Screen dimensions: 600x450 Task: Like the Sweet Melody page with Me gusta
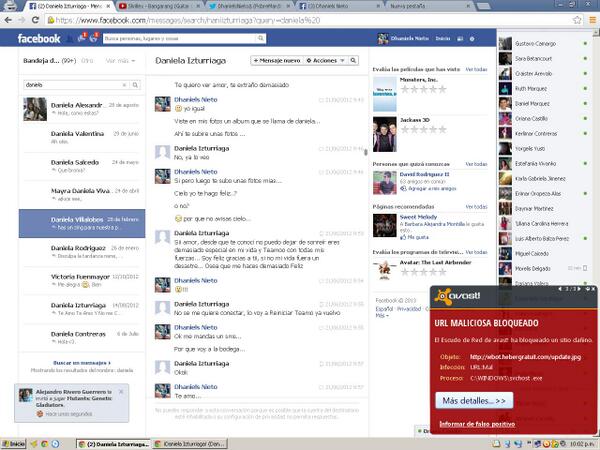(414, 237)
